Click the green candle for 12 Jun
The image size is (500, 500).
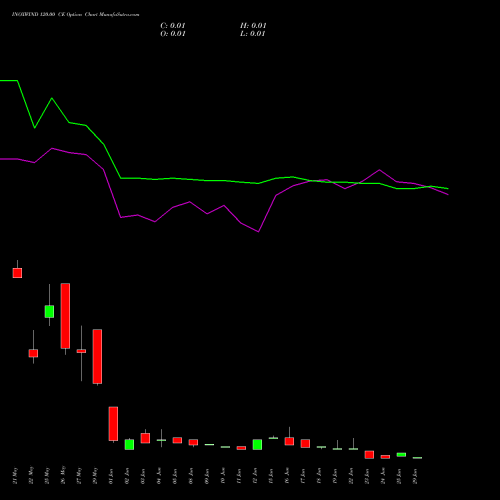tap(257, 444)
